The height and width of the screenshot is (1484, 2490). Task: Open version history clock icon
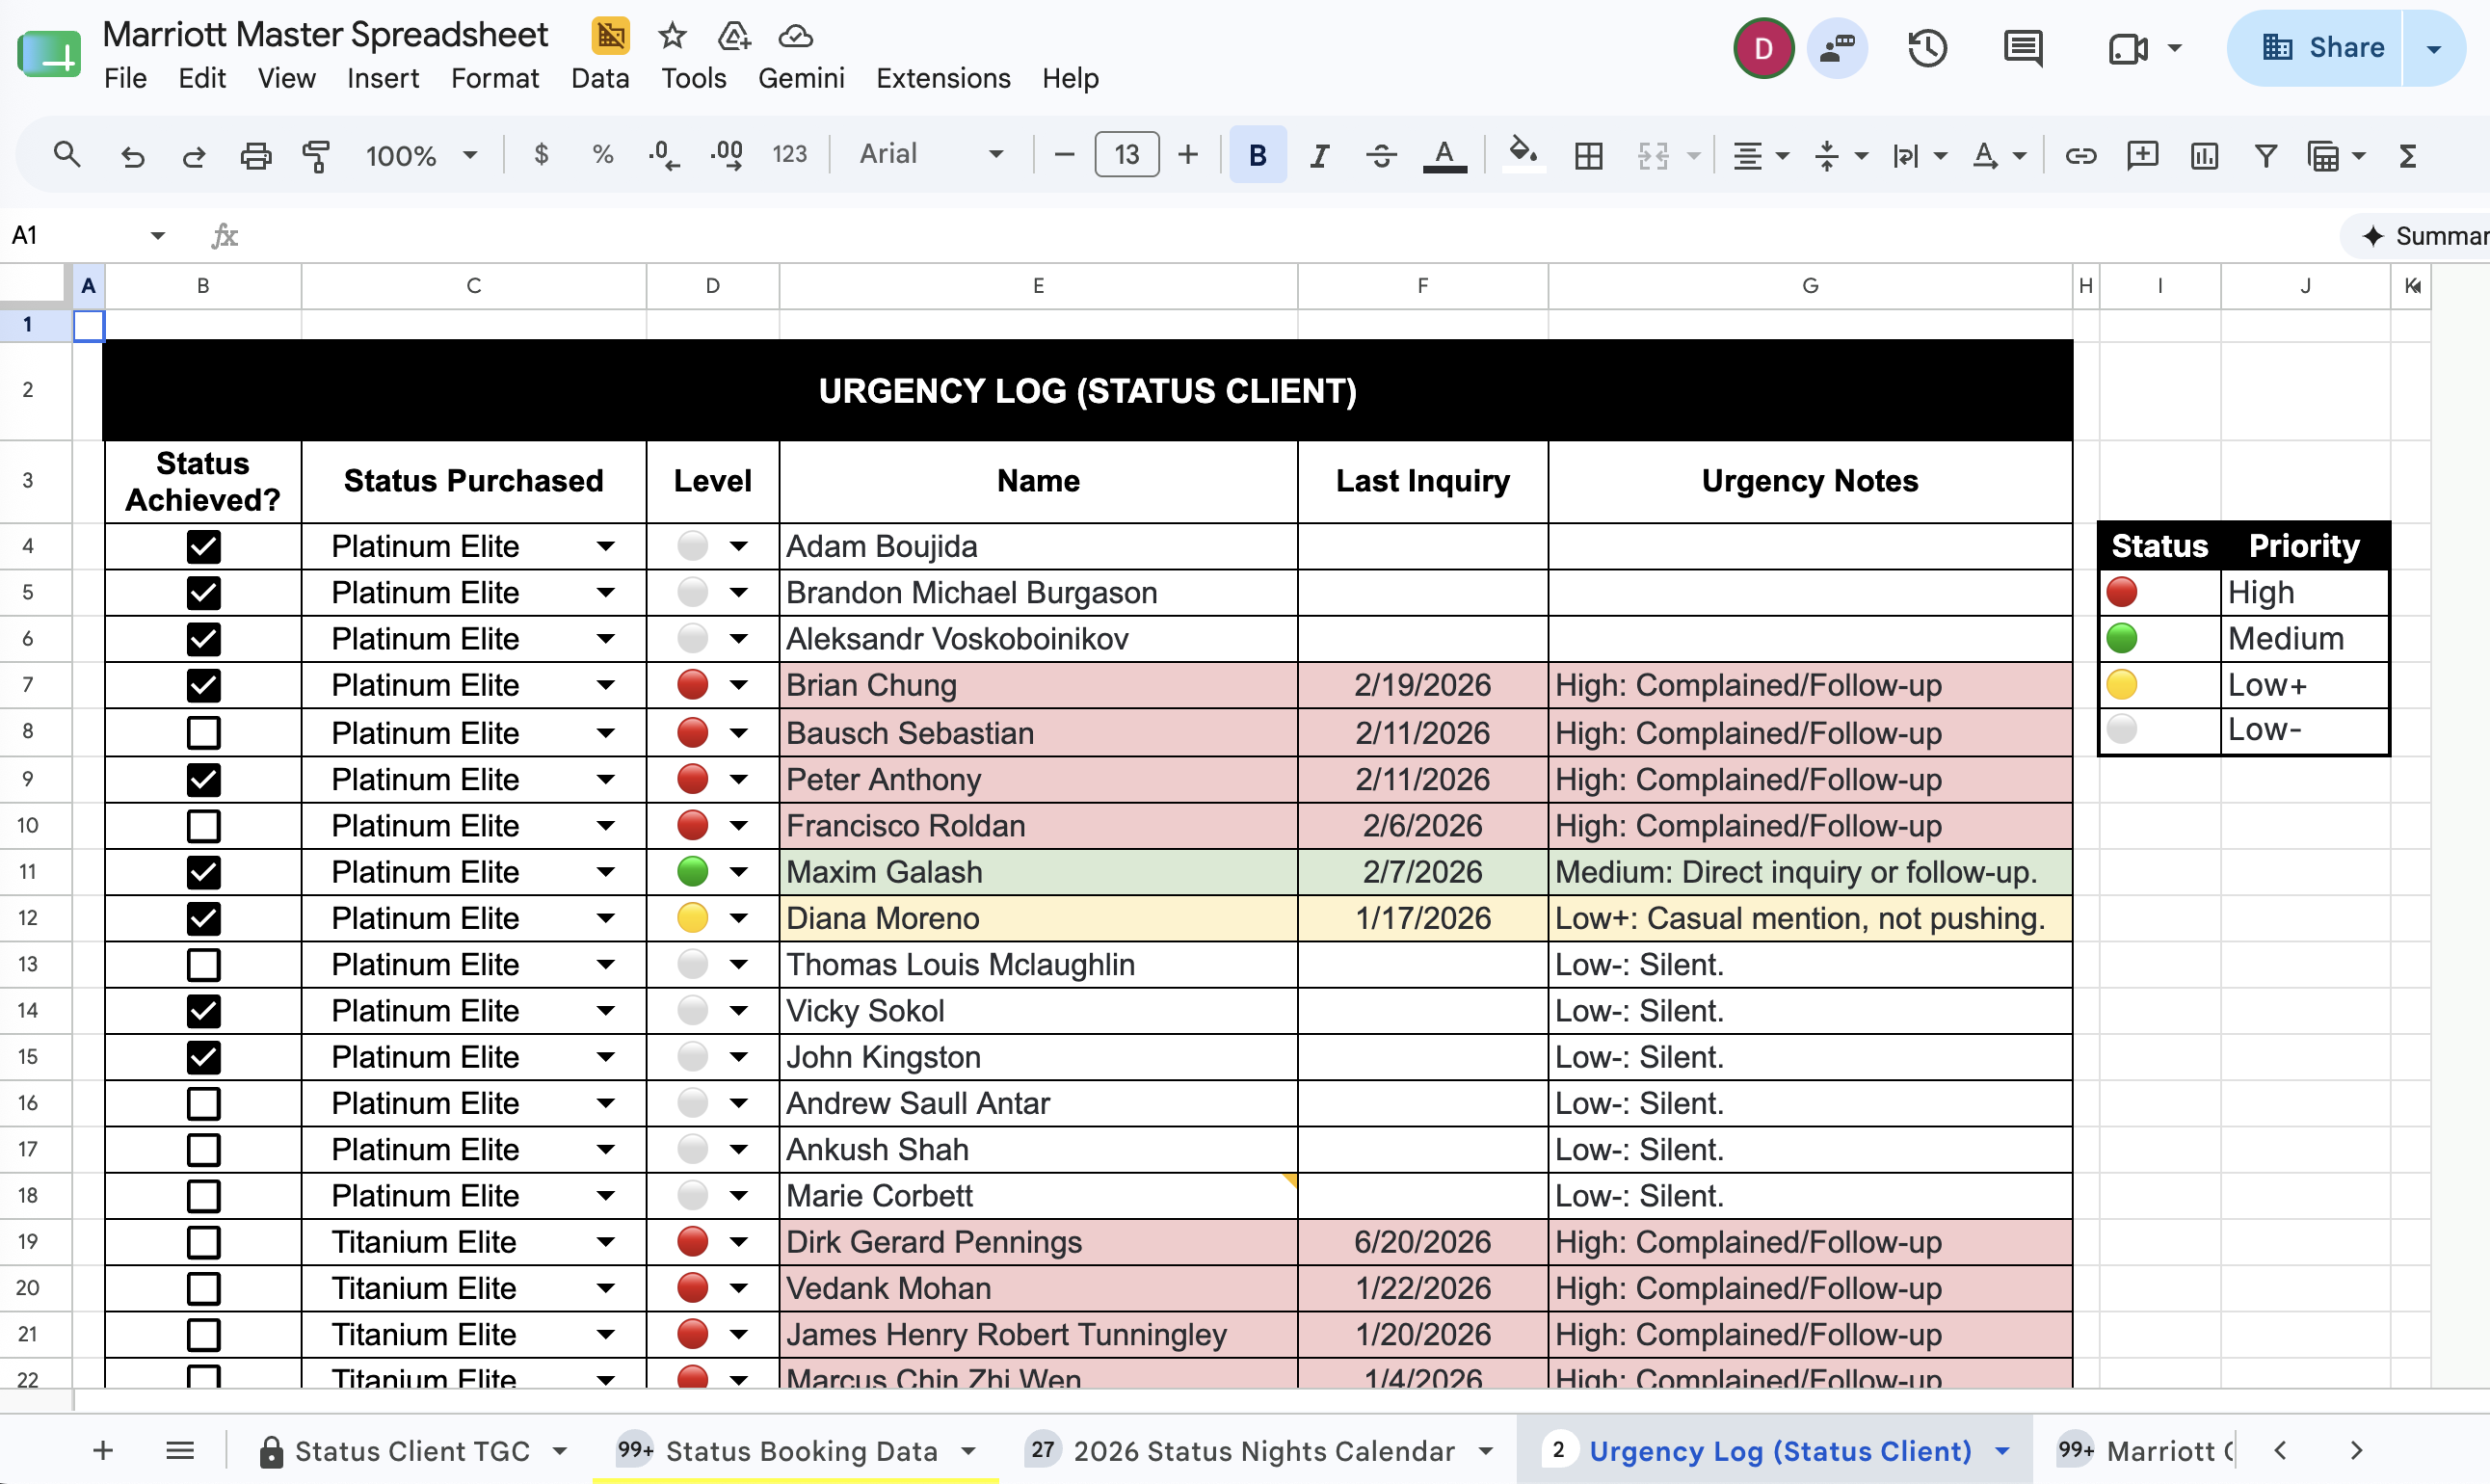(x=1926, y=48)
